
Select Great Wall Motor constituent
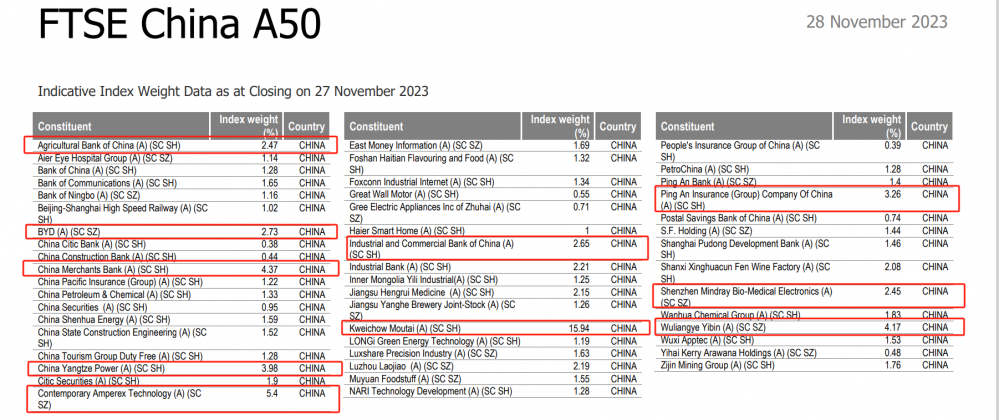pos(403,194)
